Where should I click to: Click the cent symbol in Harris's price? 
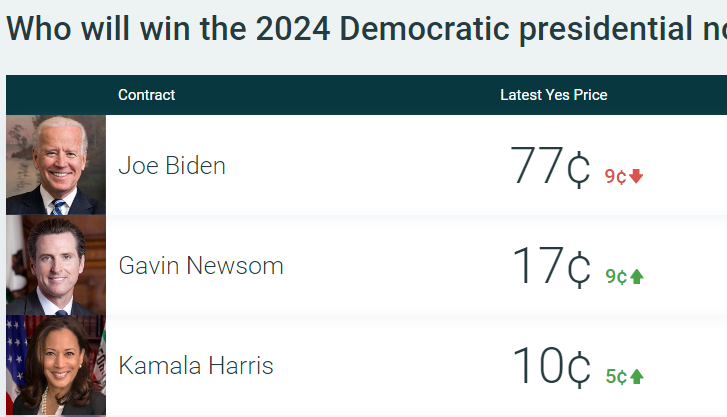click(x=579, y=370)
